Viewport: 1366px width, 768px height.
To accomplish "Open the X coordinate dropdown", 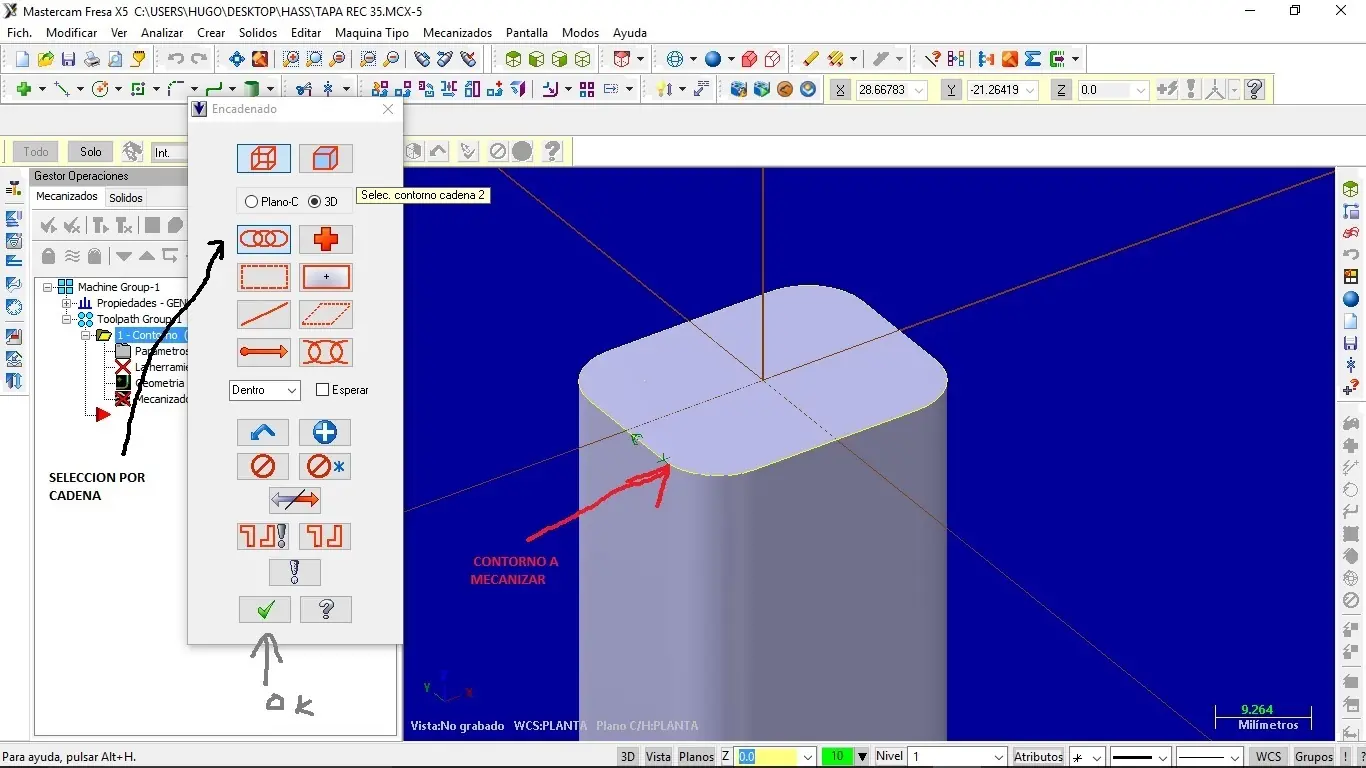I will 919,90.
